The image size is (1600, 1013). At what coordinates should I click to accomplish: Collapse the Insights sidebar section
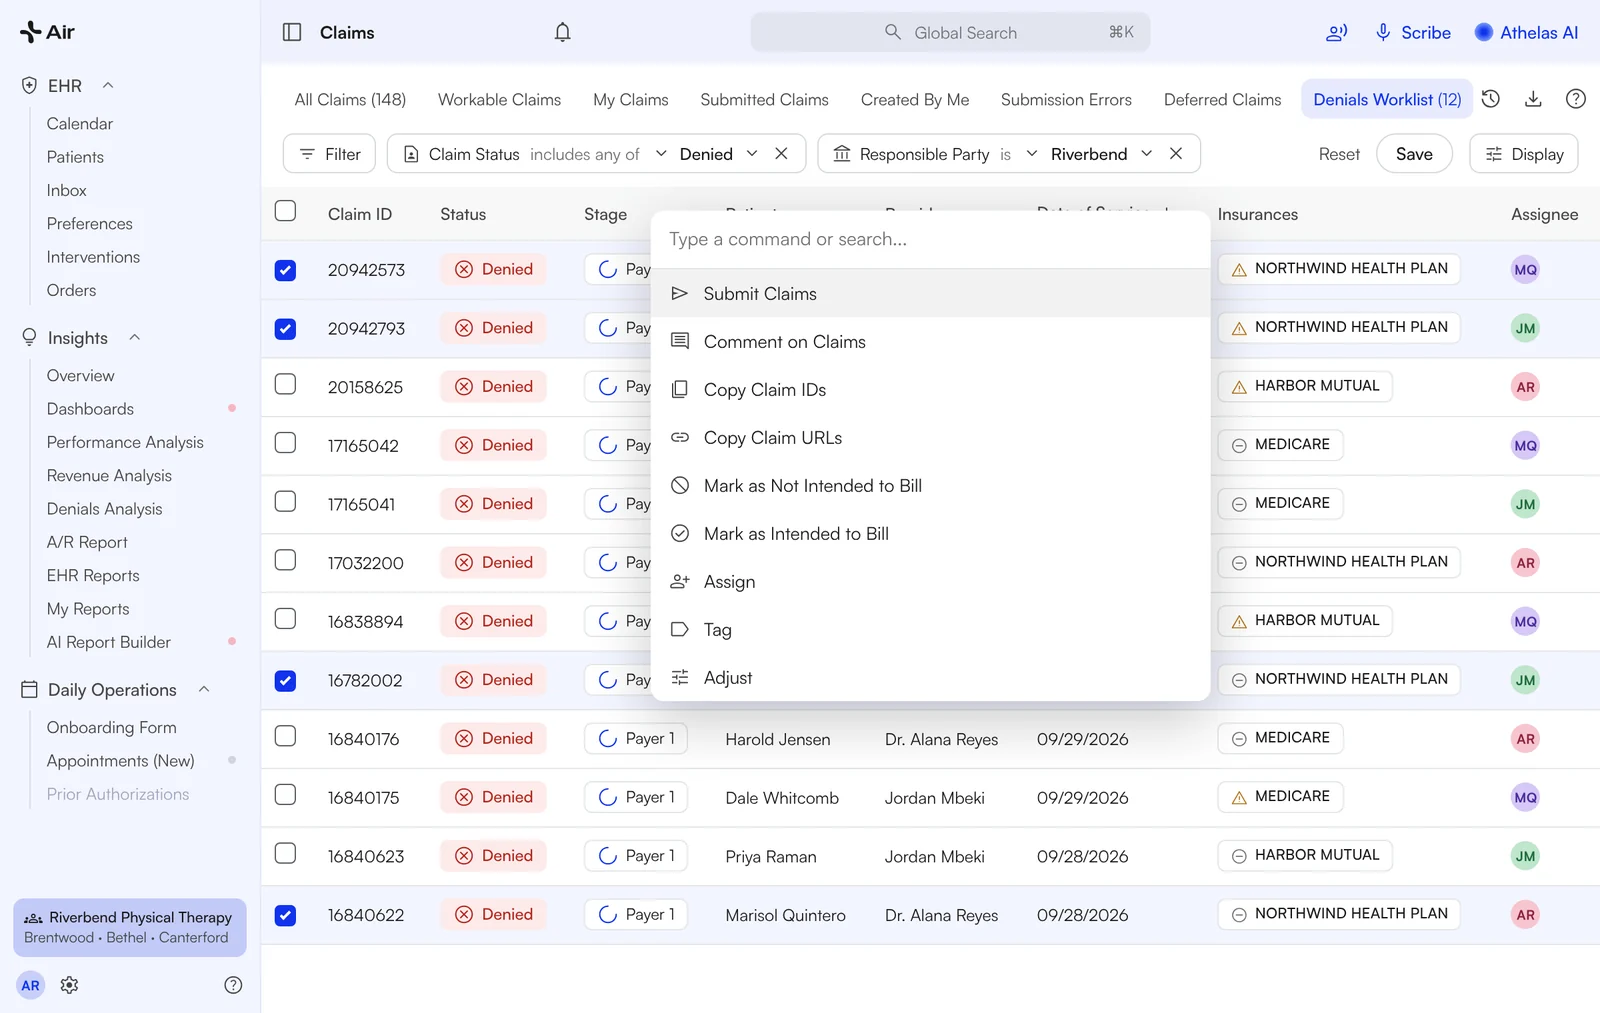click(134, 337)
